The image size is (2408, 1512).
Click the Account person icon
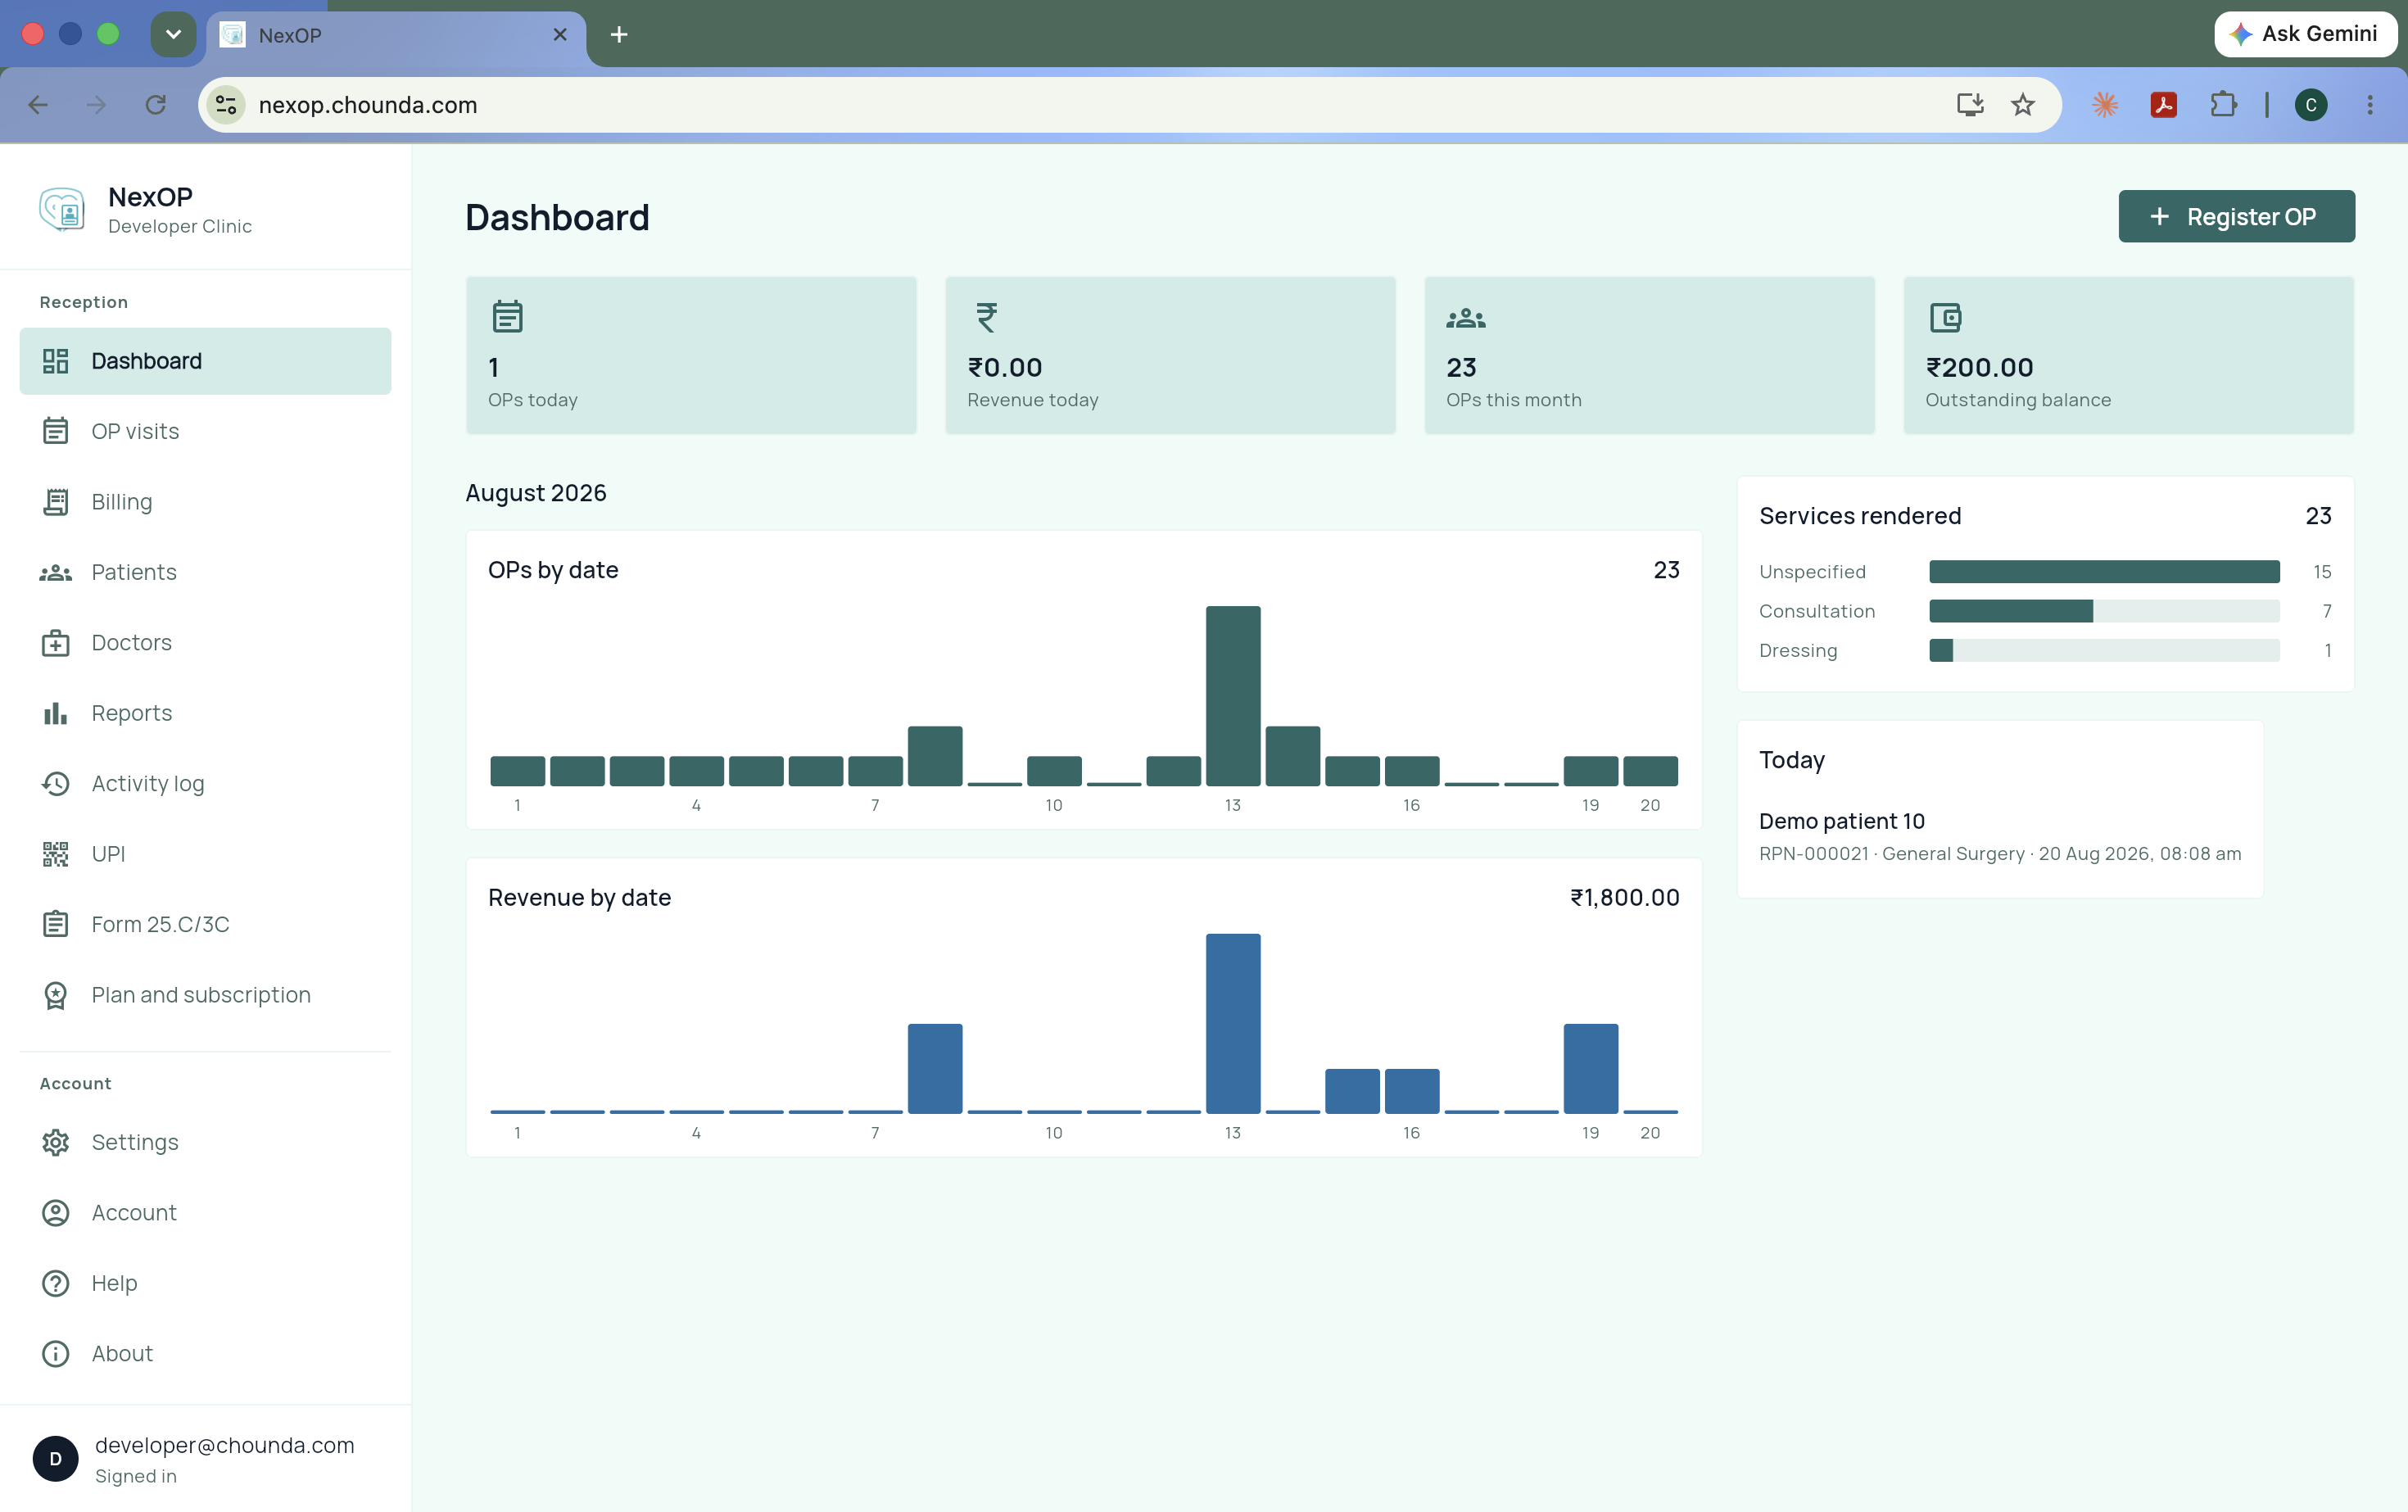(x=56, y=1213)
